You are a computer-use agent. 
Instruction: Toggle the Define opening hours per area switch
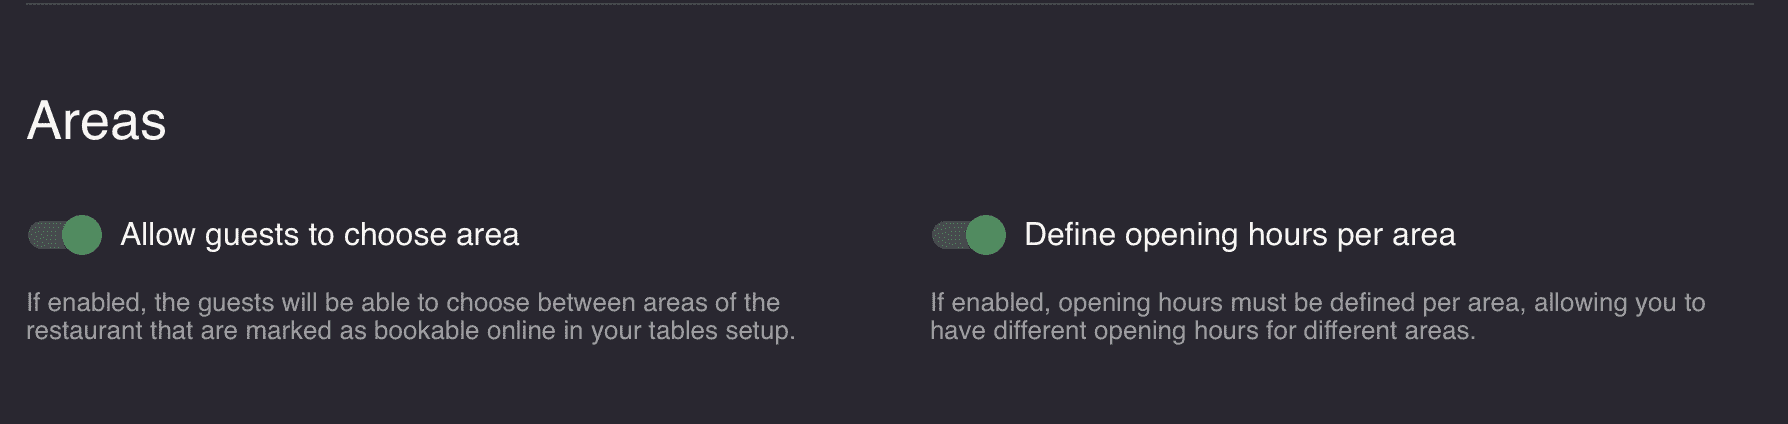(968, 235)
